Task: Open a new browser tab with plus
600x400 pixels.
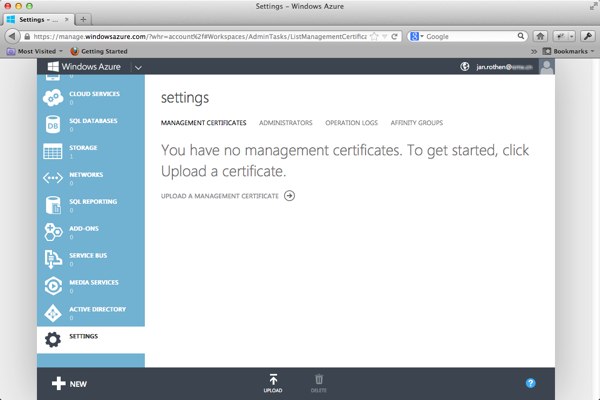Action: click(83, 19)
